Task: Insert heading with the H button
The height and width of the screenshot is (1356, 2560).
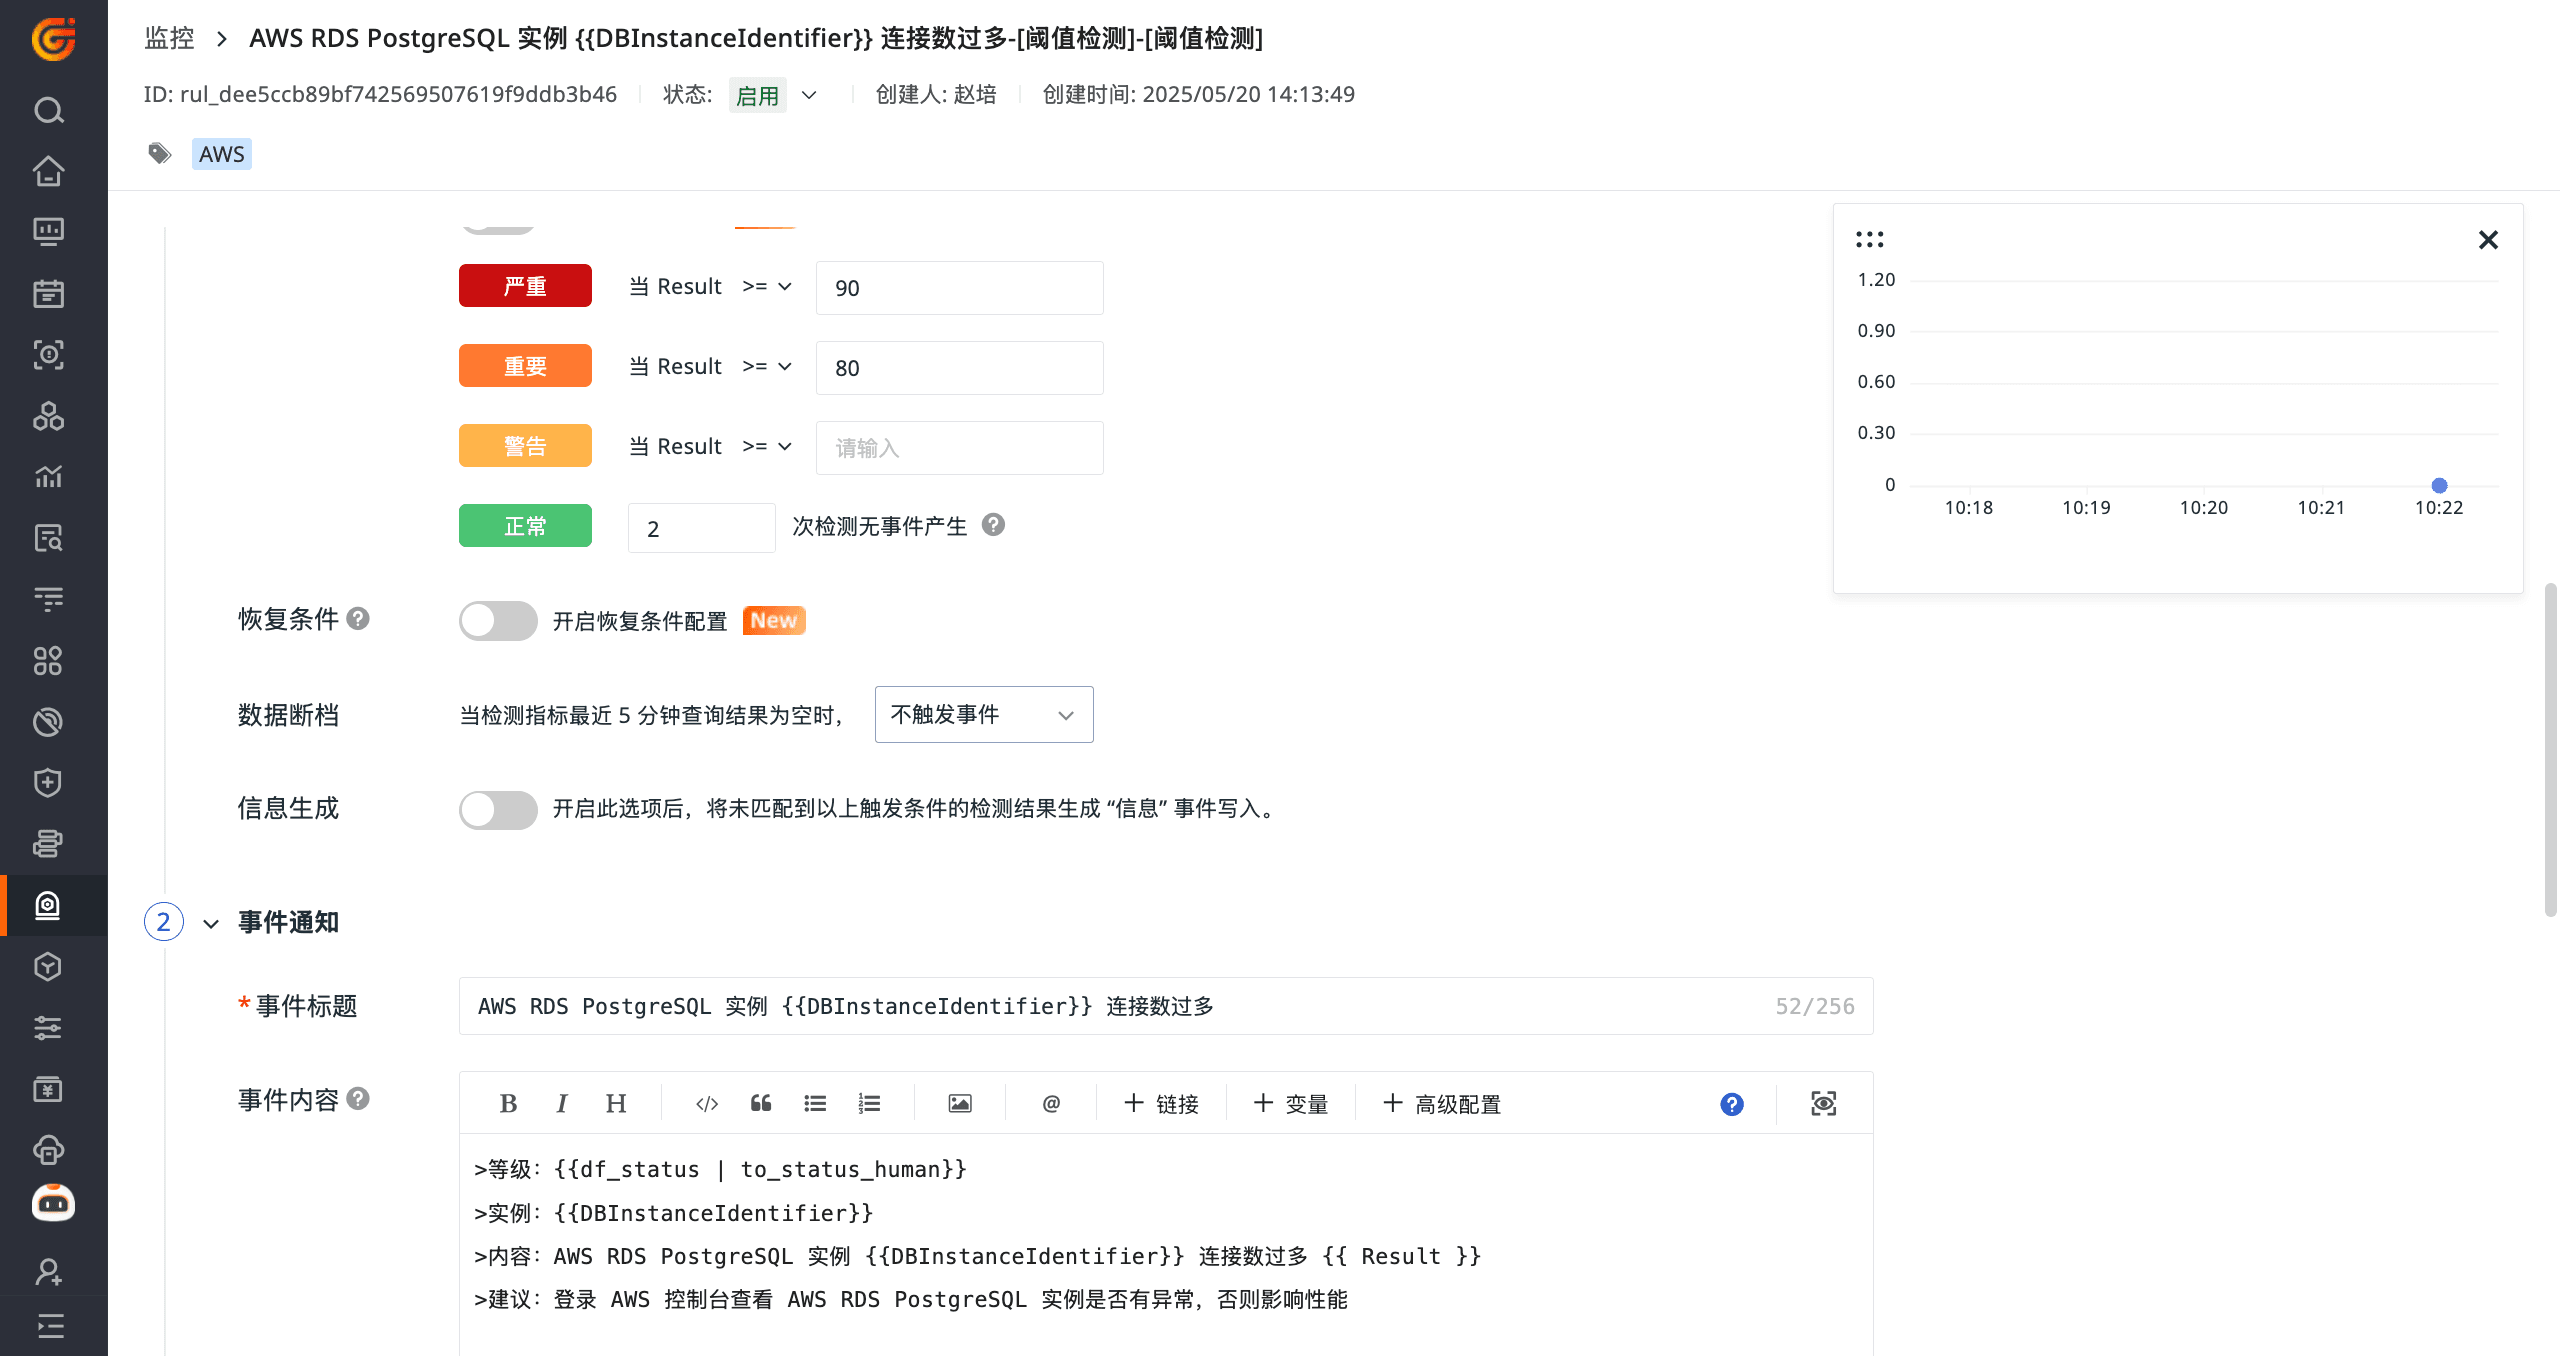Action: [616, 1104]
